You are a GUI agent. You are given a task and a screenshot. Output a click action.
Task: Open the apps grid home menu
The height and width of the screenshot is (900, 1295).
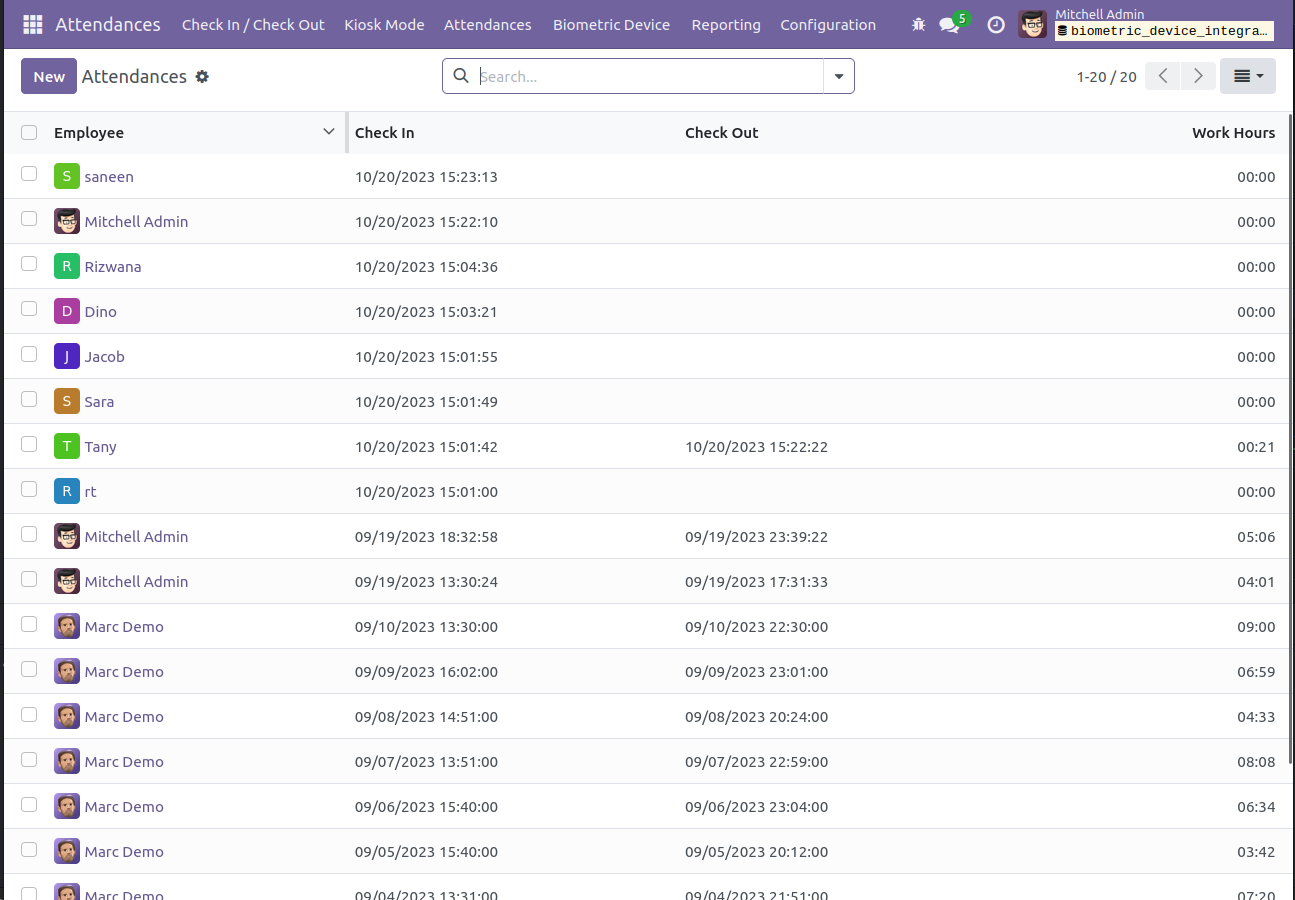coord(33,25)
